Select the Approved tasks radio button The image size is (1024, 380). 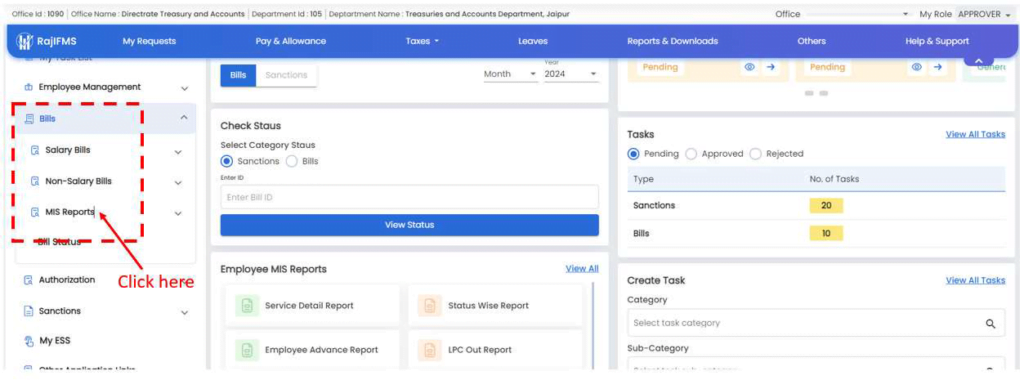pos(690,154)
